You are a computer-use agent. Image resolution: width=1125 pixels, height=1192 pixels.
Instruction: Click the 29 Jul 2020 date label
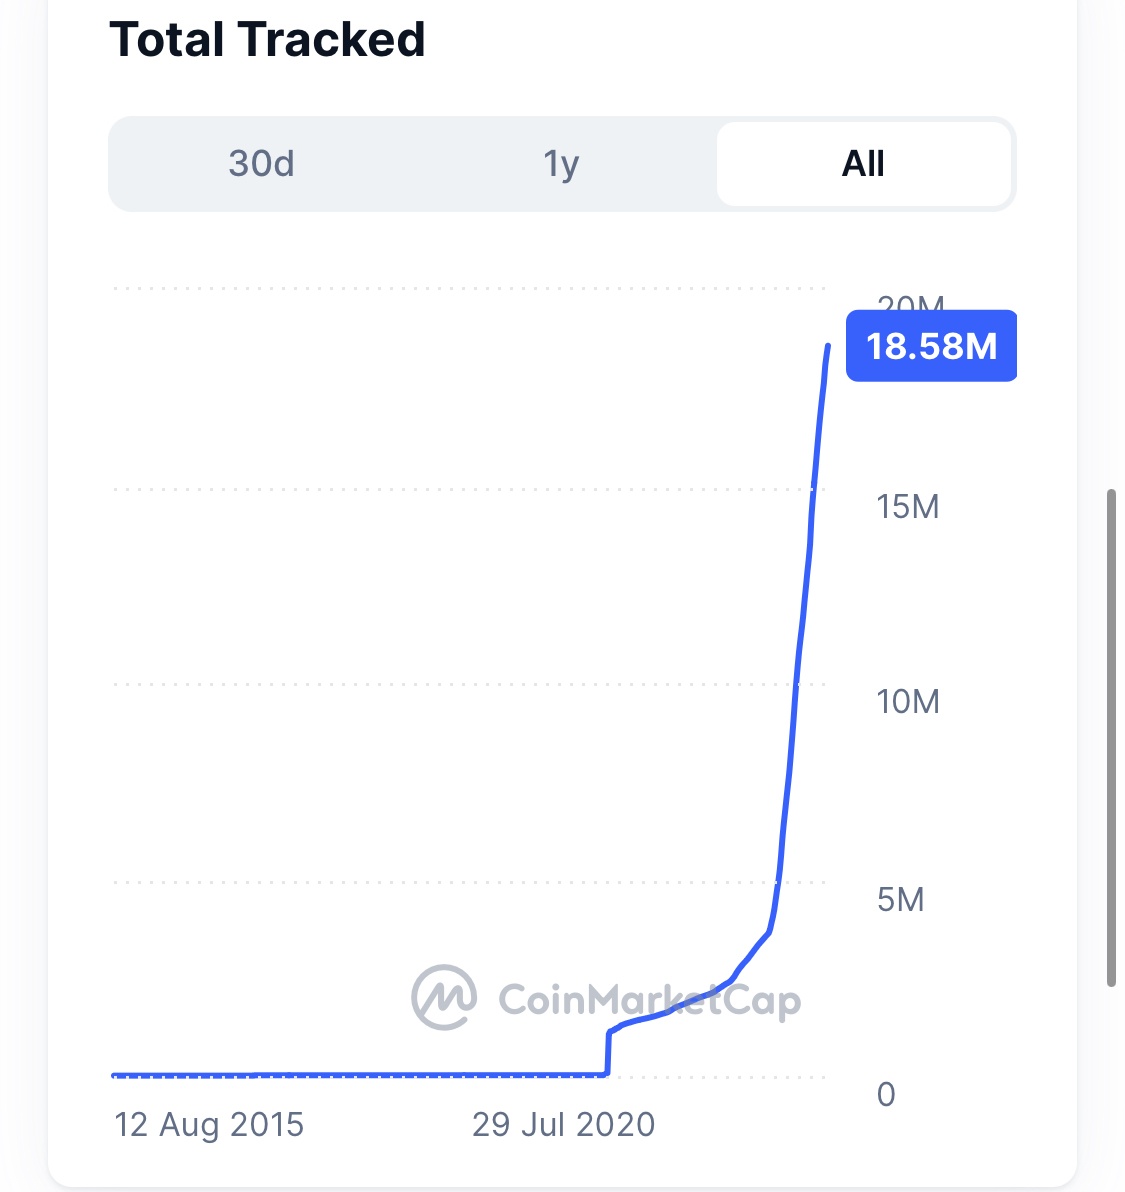[563, 1124]
